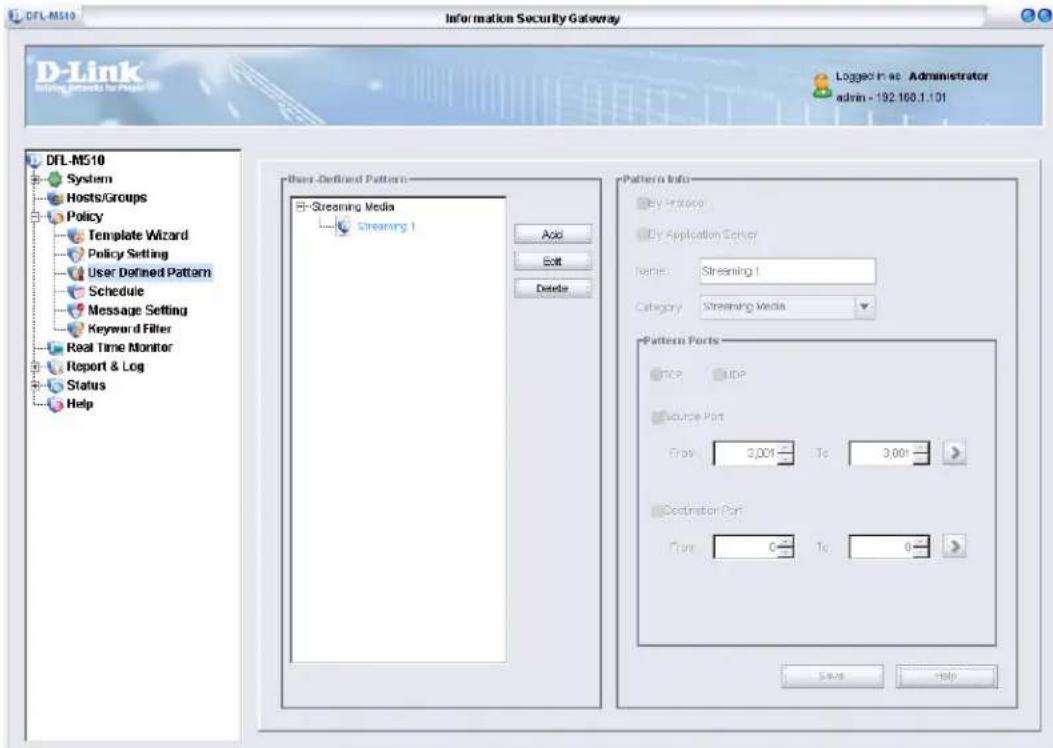Click the DFL-M510 root node icon
The height and width of the screenshot is (748, 1053).
32,160
